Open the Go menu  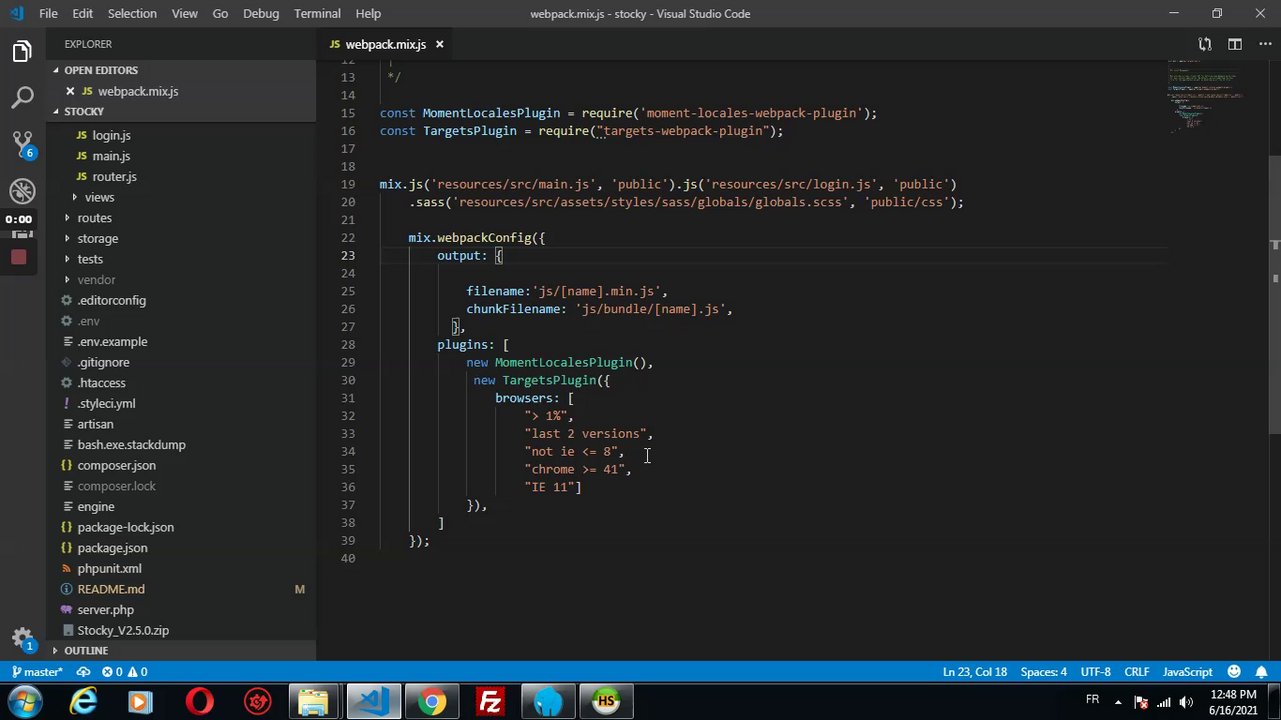(220, 14)
